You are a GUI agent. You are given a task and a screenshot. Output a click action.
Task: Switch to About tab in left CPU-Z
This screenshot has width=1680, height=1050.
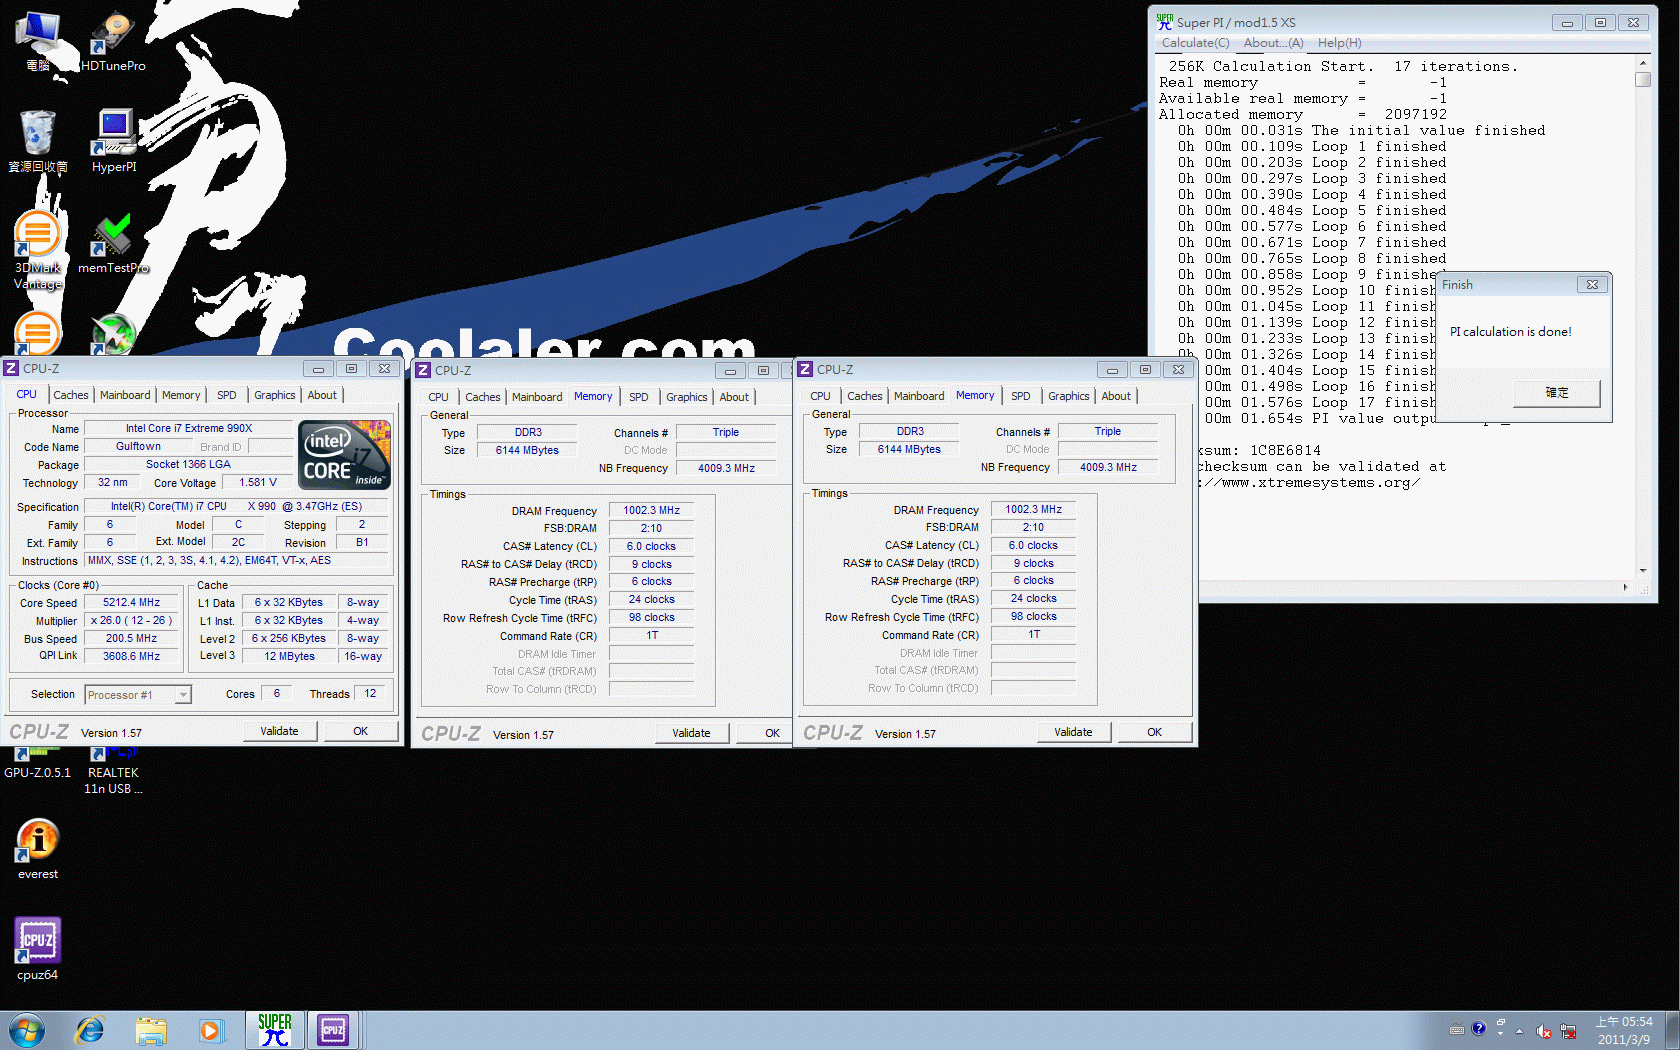tap(322, 395)
